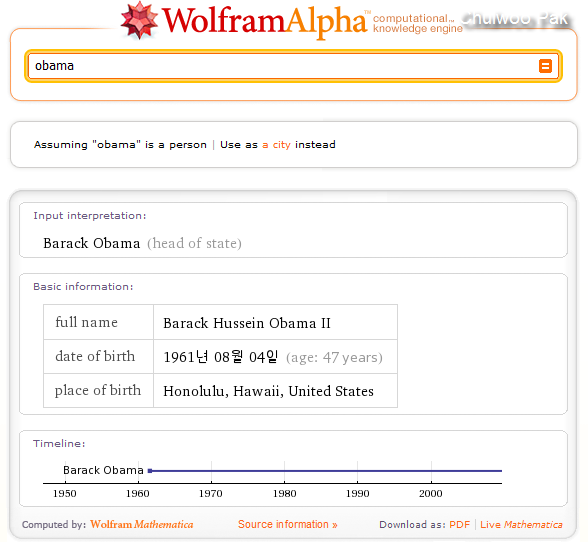This screenshot has height=542, width=588.
Task: Open Live Mathematica download link
Action: point(521,524)
